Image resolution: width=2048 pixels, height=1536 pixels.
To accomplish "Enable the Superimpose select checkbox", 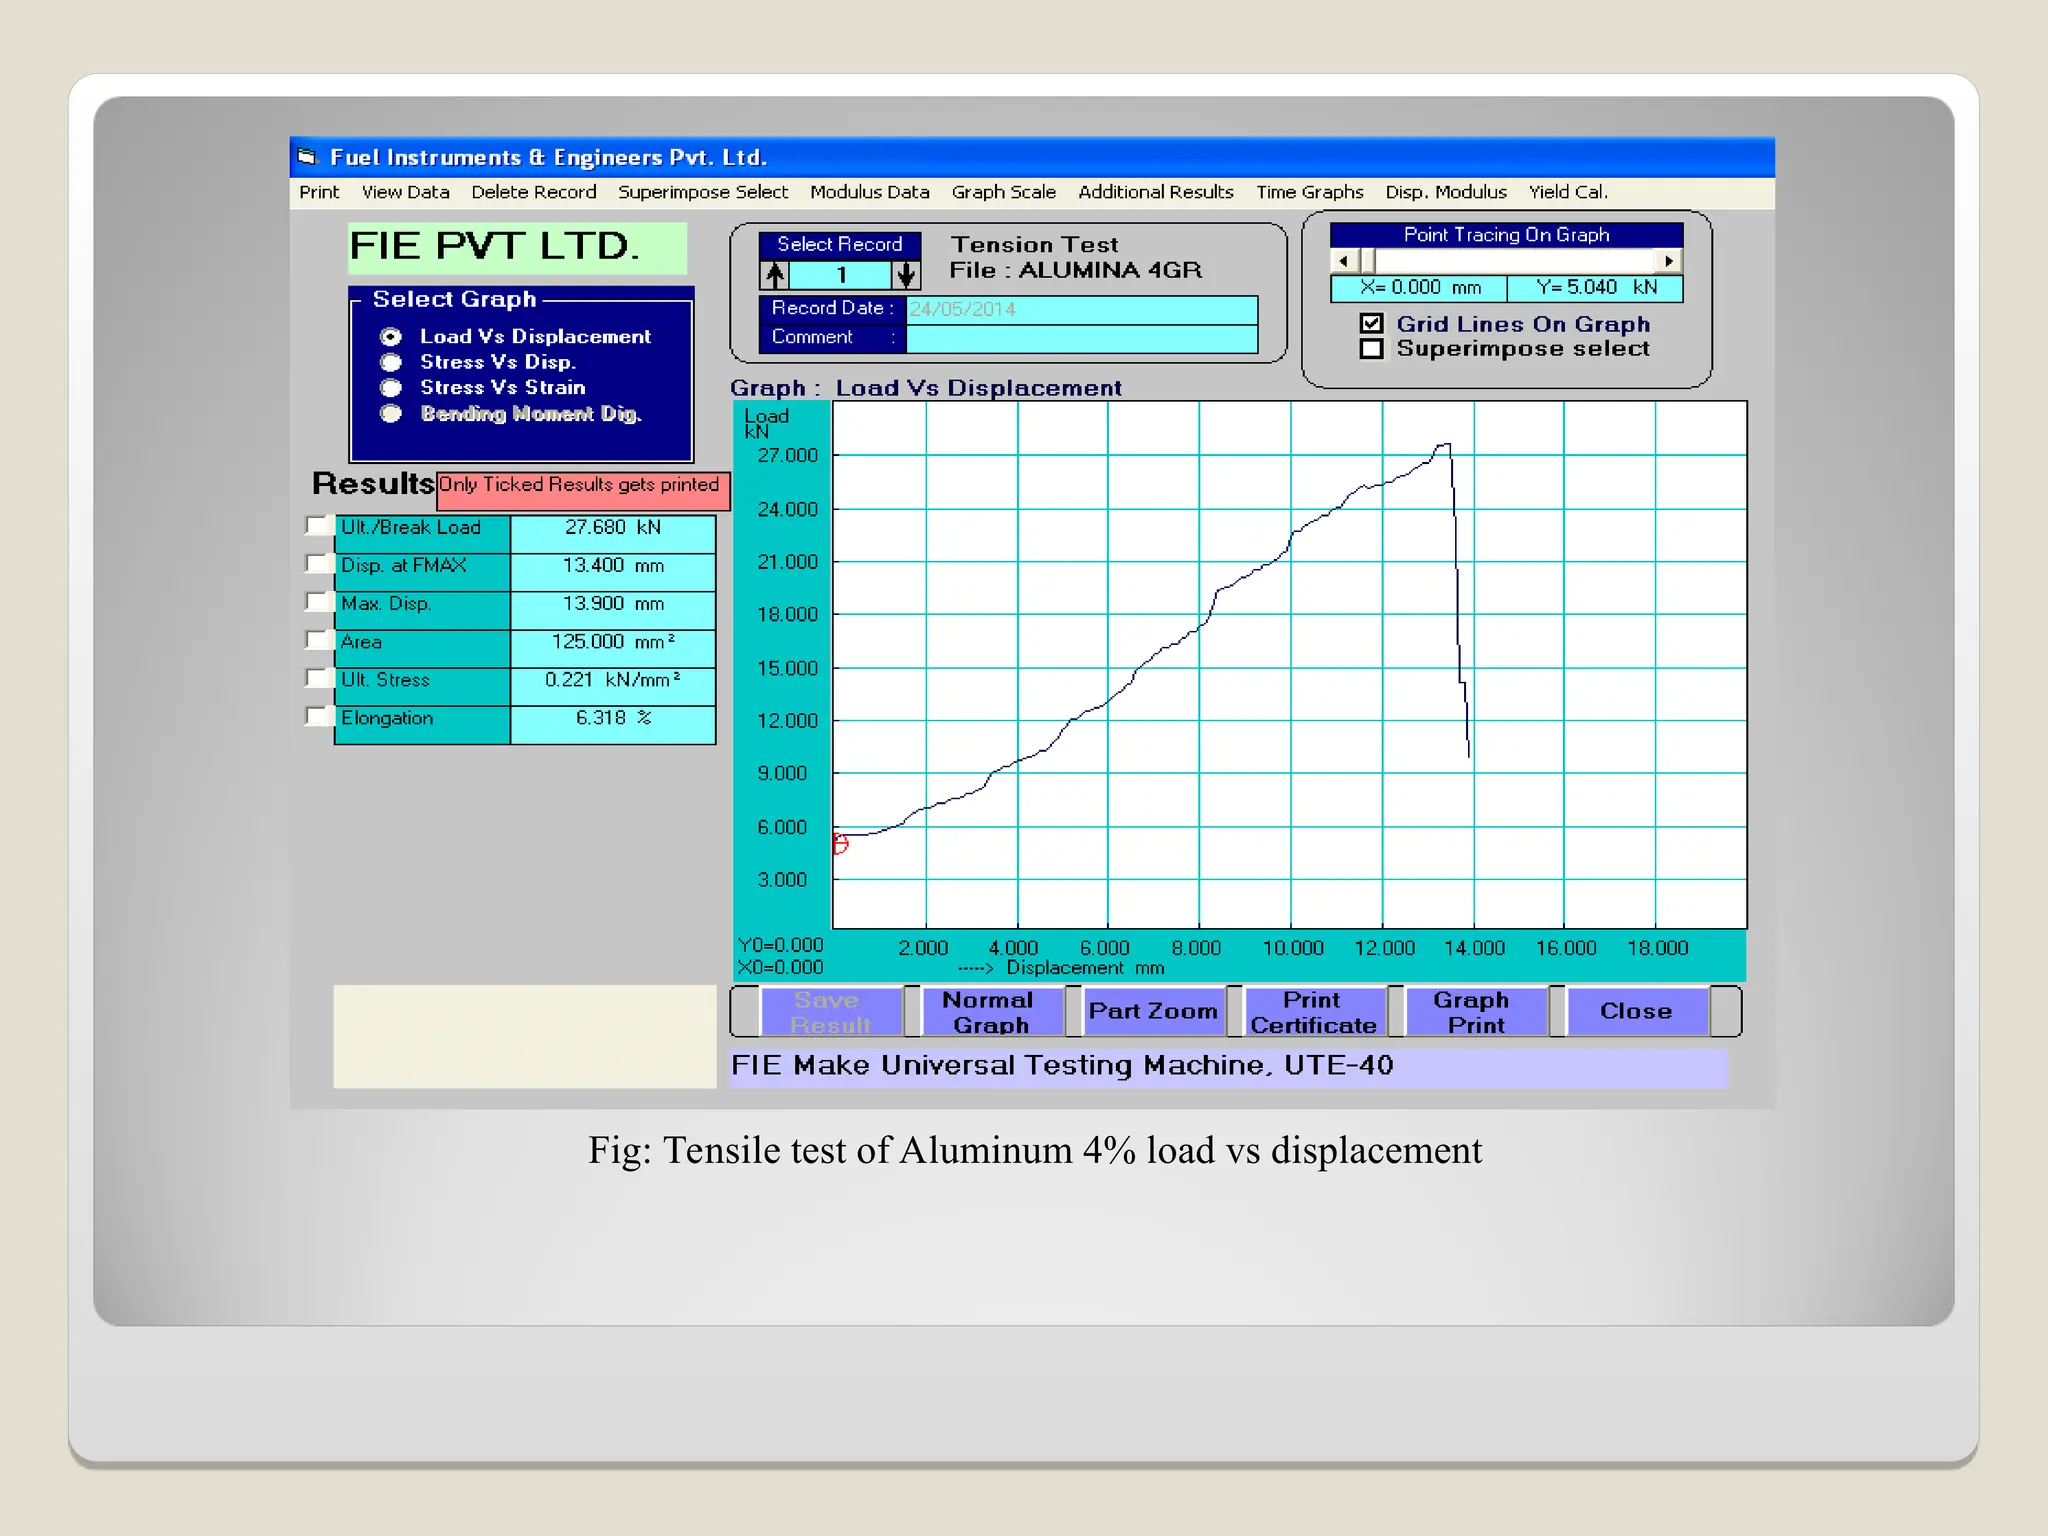I will pos(1372,349).
